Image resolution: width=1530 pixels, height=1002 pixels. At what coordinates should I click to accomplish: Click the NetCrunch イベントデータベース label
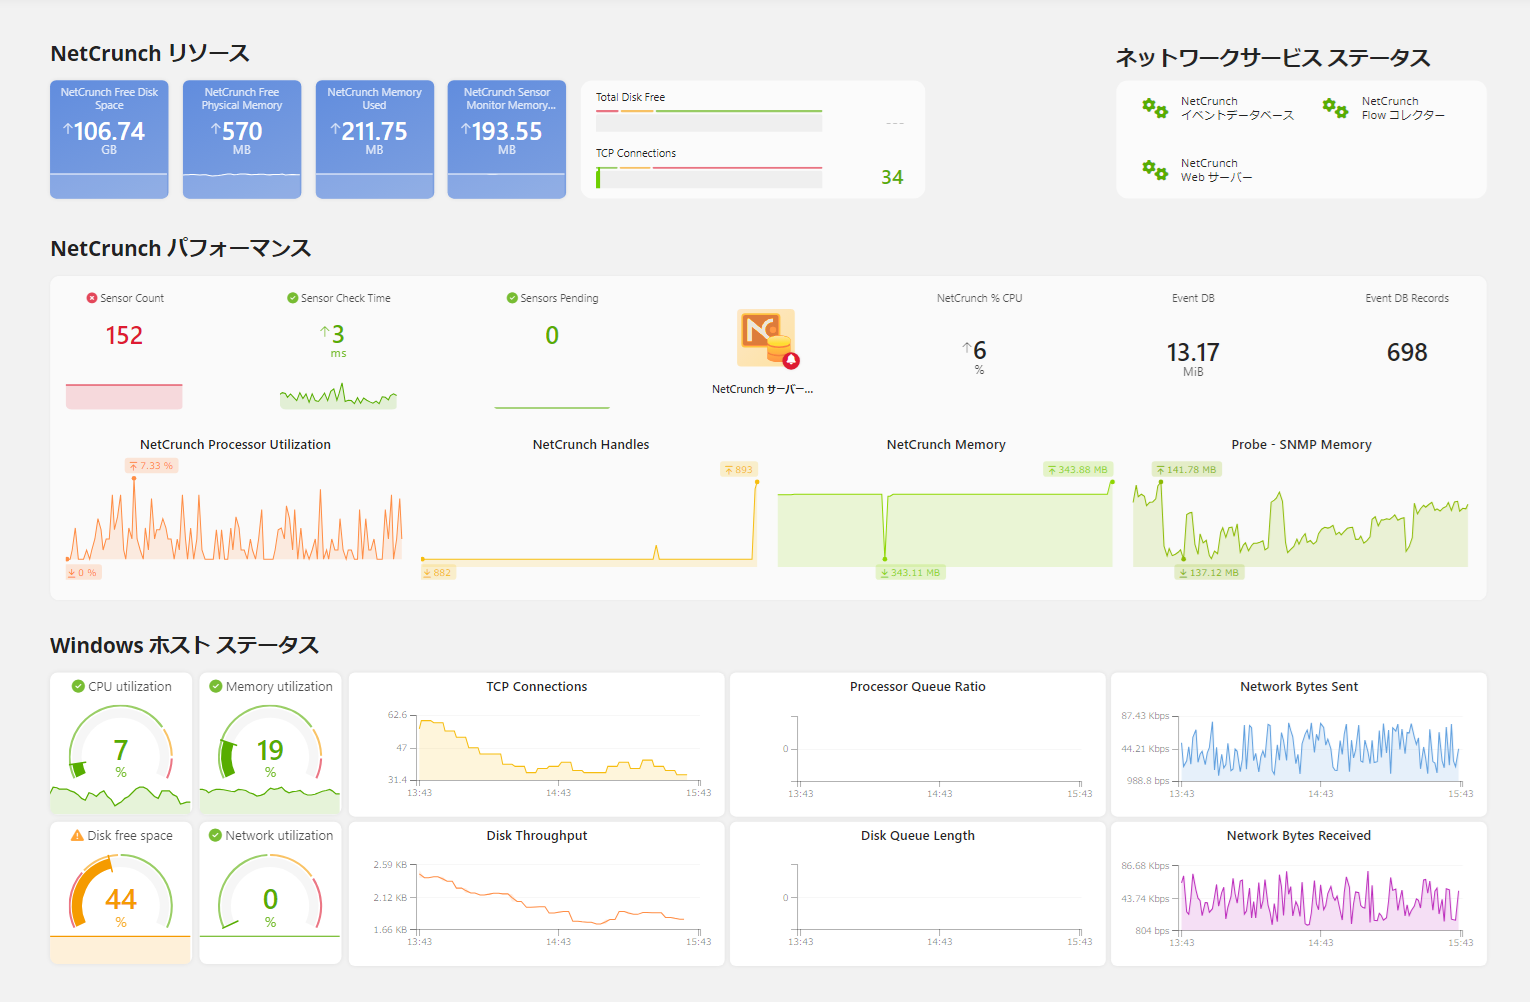(x=1237, y=108)
